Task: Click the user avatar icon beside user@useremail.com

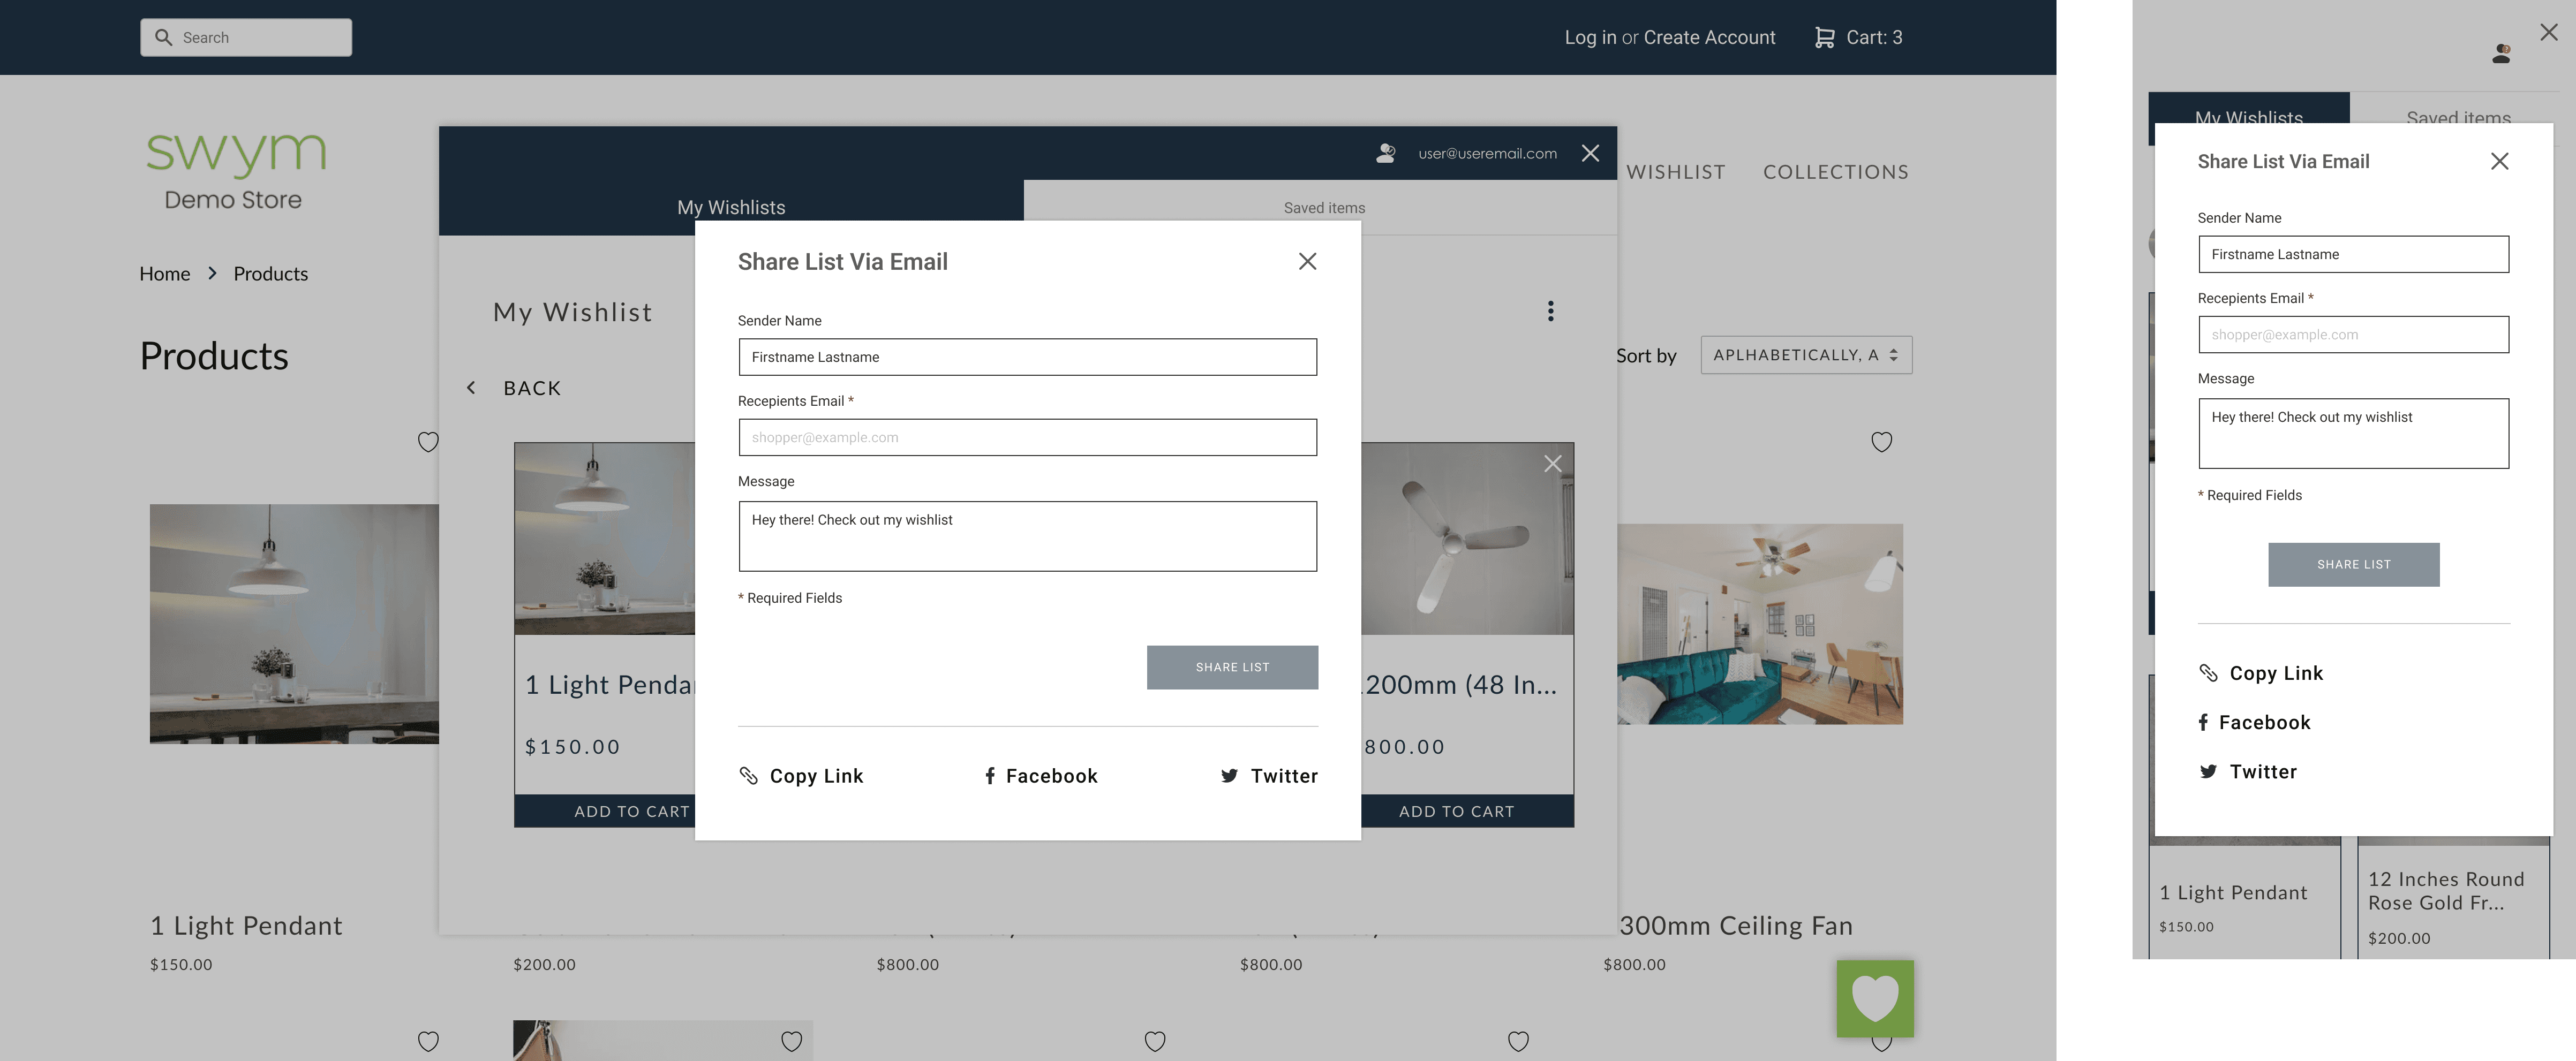Action: (x=1386, y=153)
